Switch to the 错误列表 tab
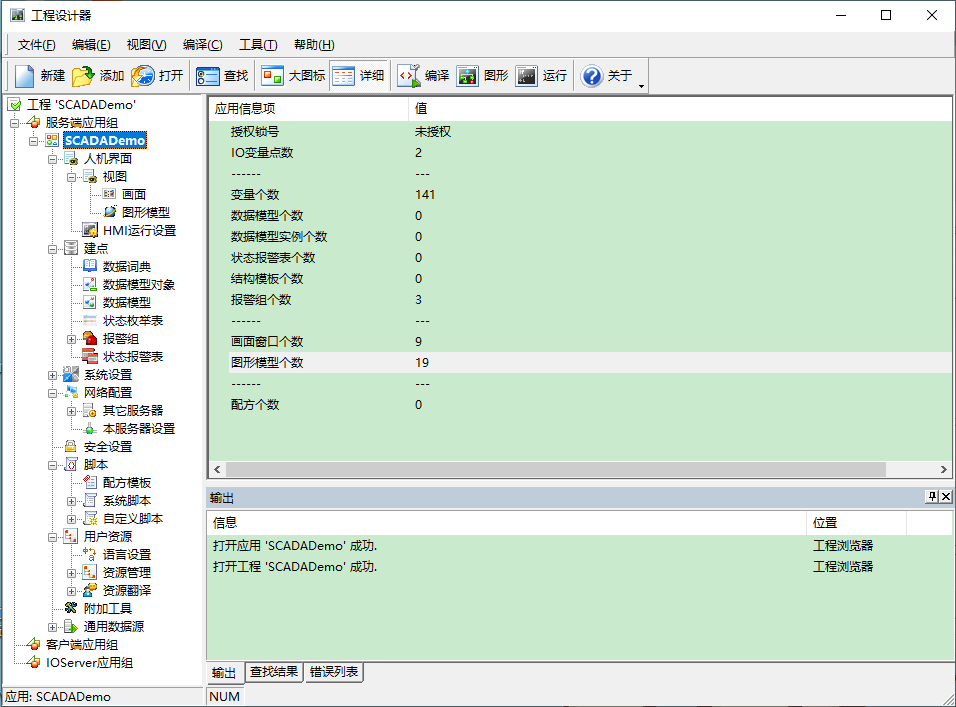Viewport: 956px width, 707px height. (x=334, y=672)
